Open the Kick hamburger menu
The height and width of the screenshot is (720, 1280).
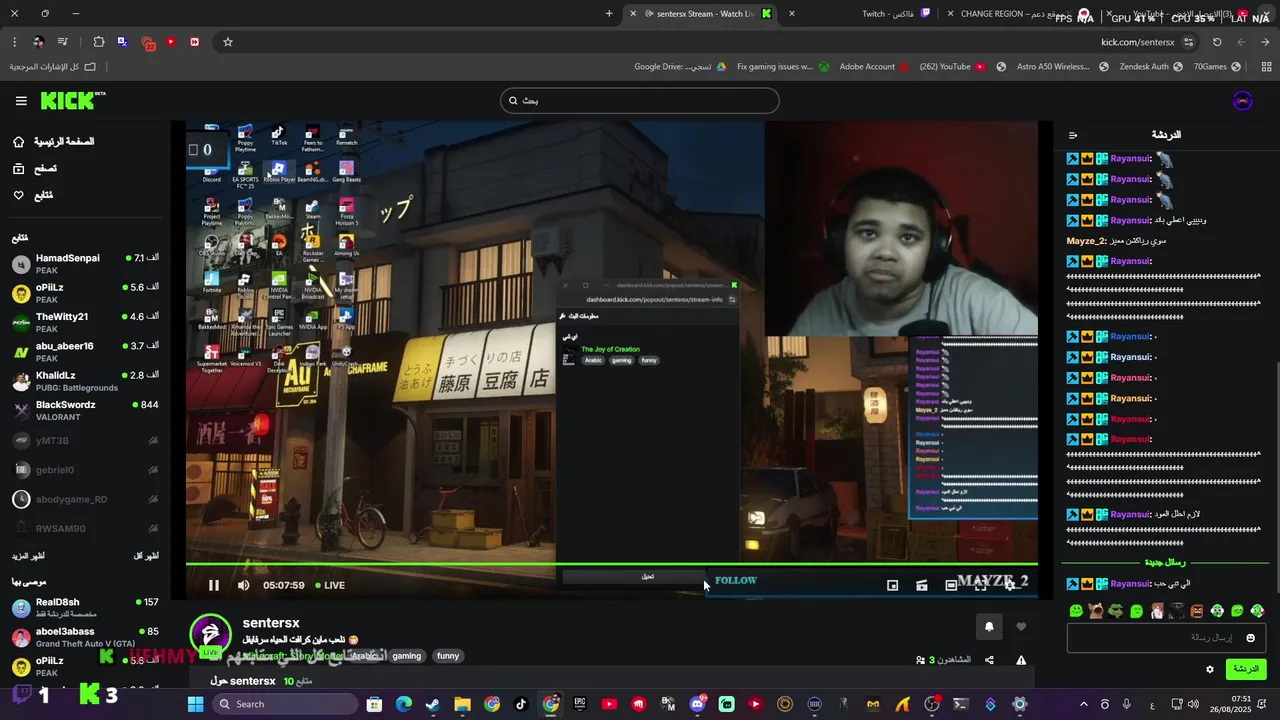21,101
